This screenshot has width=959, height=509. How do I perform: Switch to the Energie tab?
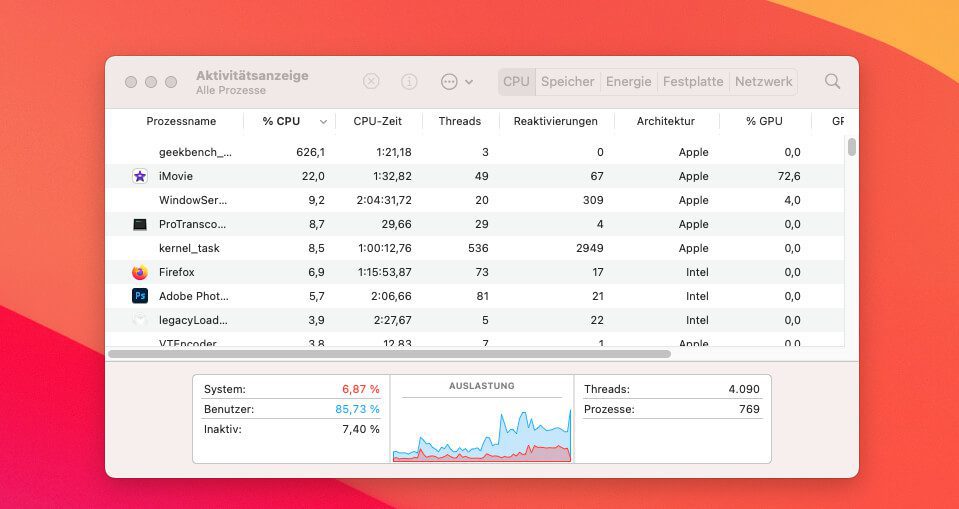tap(628, 81)
